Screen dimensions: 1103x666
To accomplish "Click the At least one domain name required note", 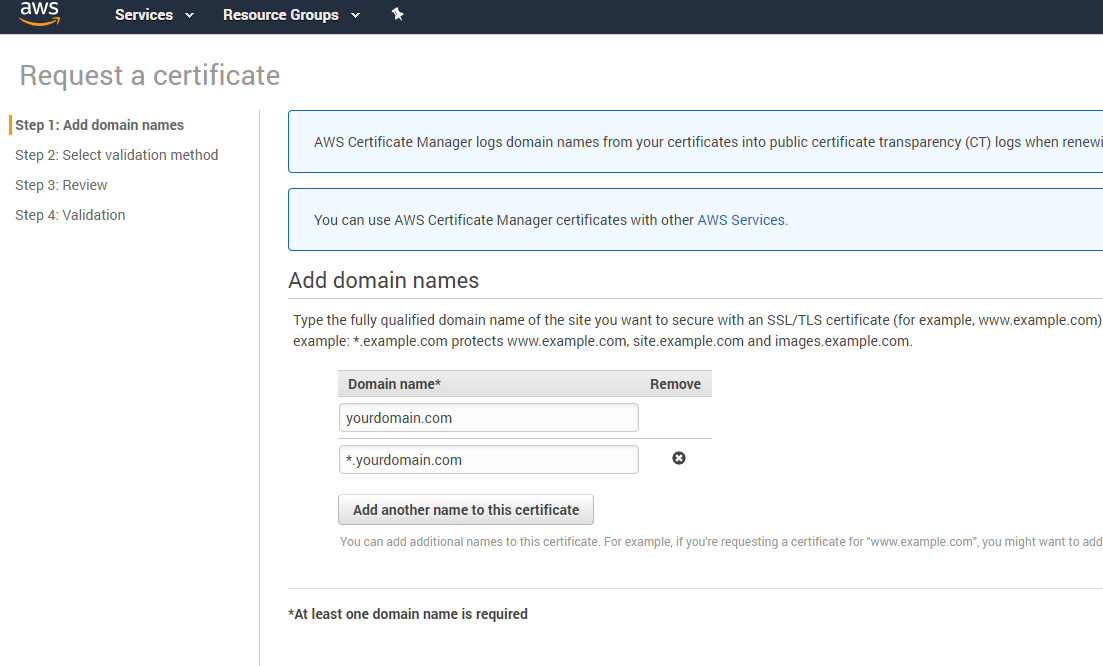I will [408, 614].
